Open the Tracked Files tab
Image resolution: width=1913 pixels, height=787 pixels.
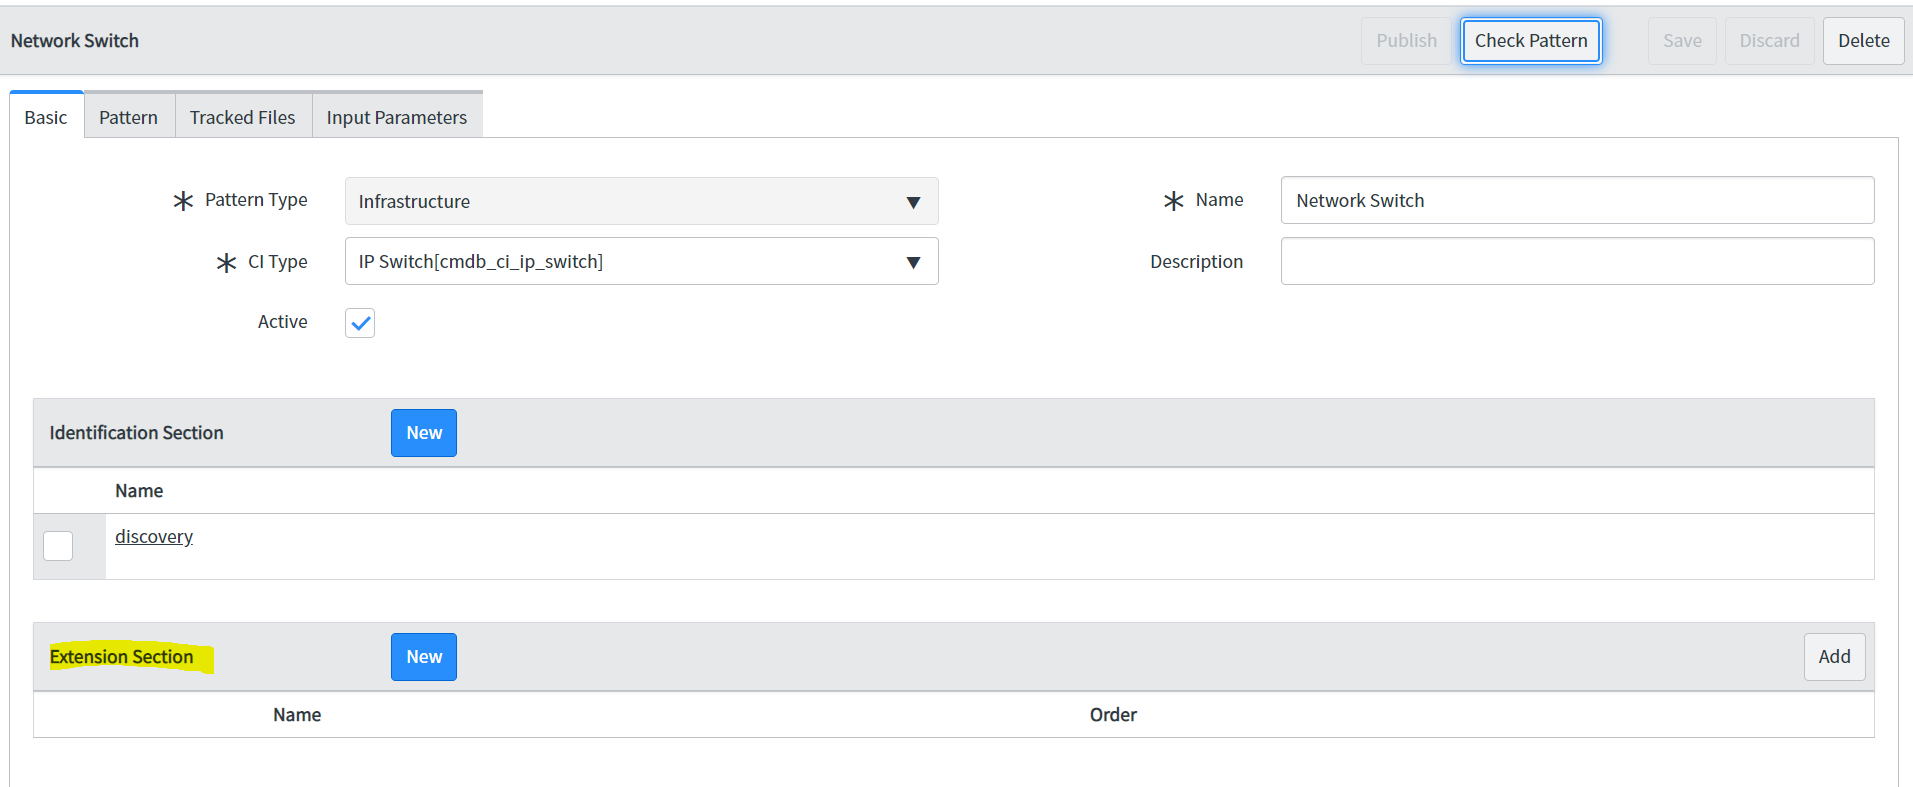pyautogui.click(x=243, y=117)
